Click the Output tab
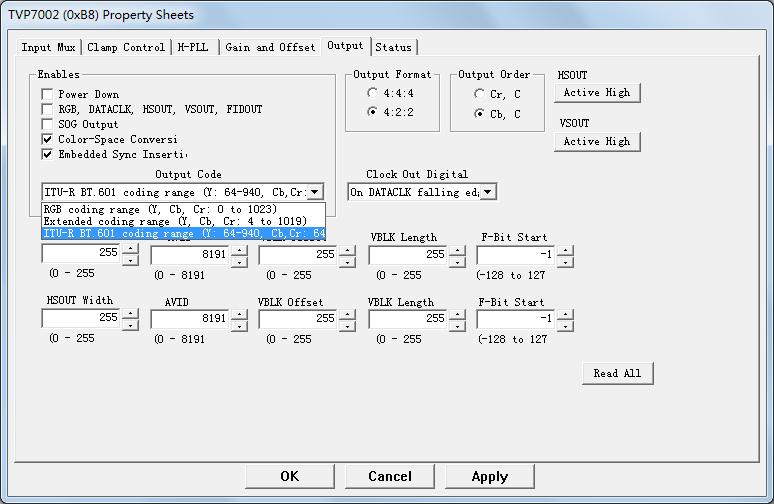 click(x=345, y=46)
